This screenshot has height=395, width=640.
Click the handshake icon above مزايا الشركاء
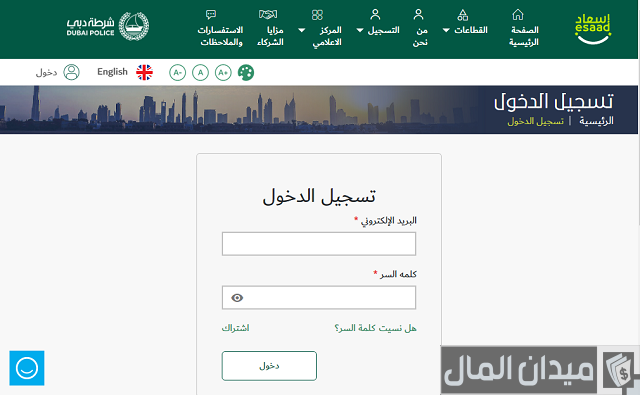pyautogui.click(x=268, y=15)
